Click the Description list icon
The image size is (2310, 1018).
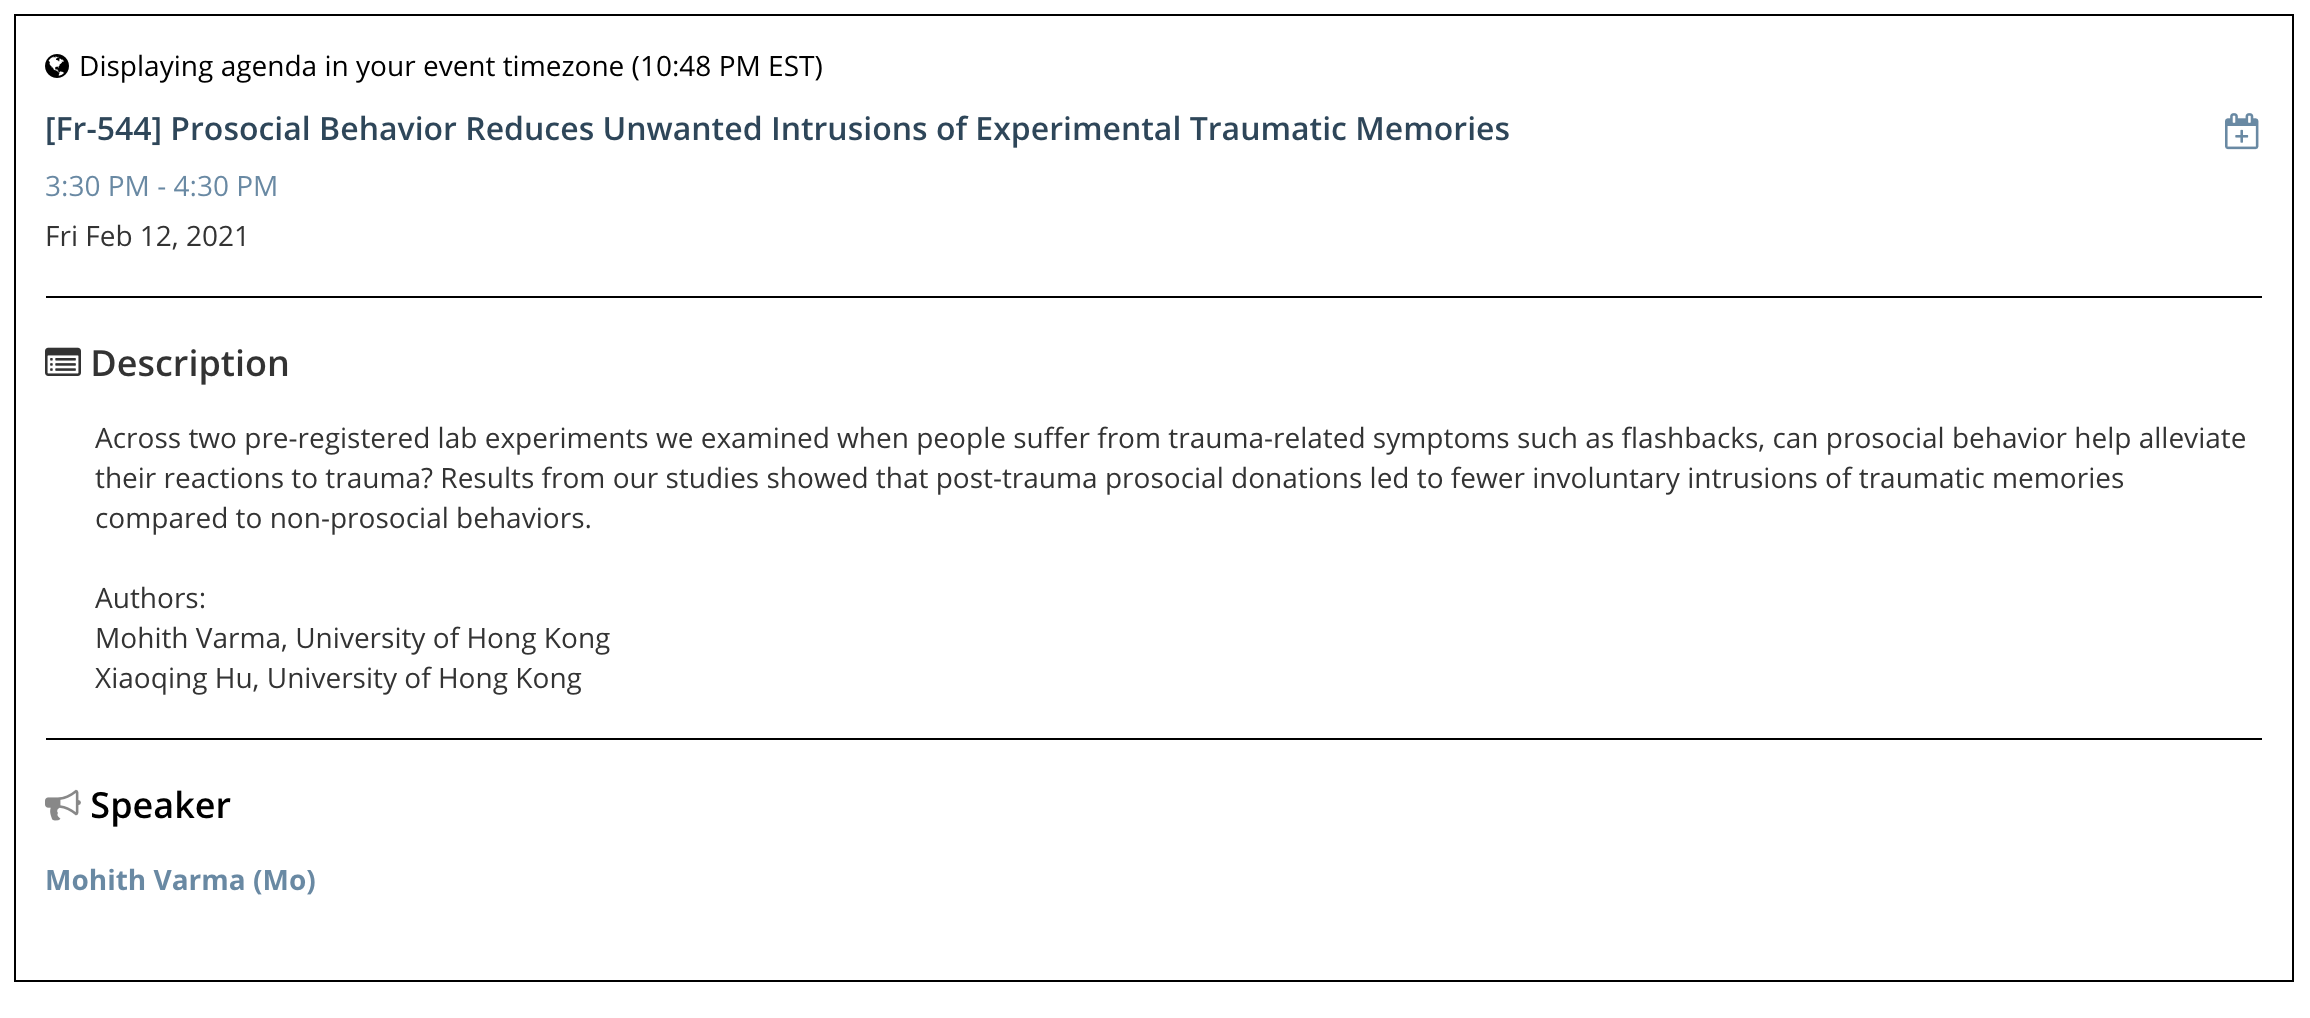[x=63, y=363]
